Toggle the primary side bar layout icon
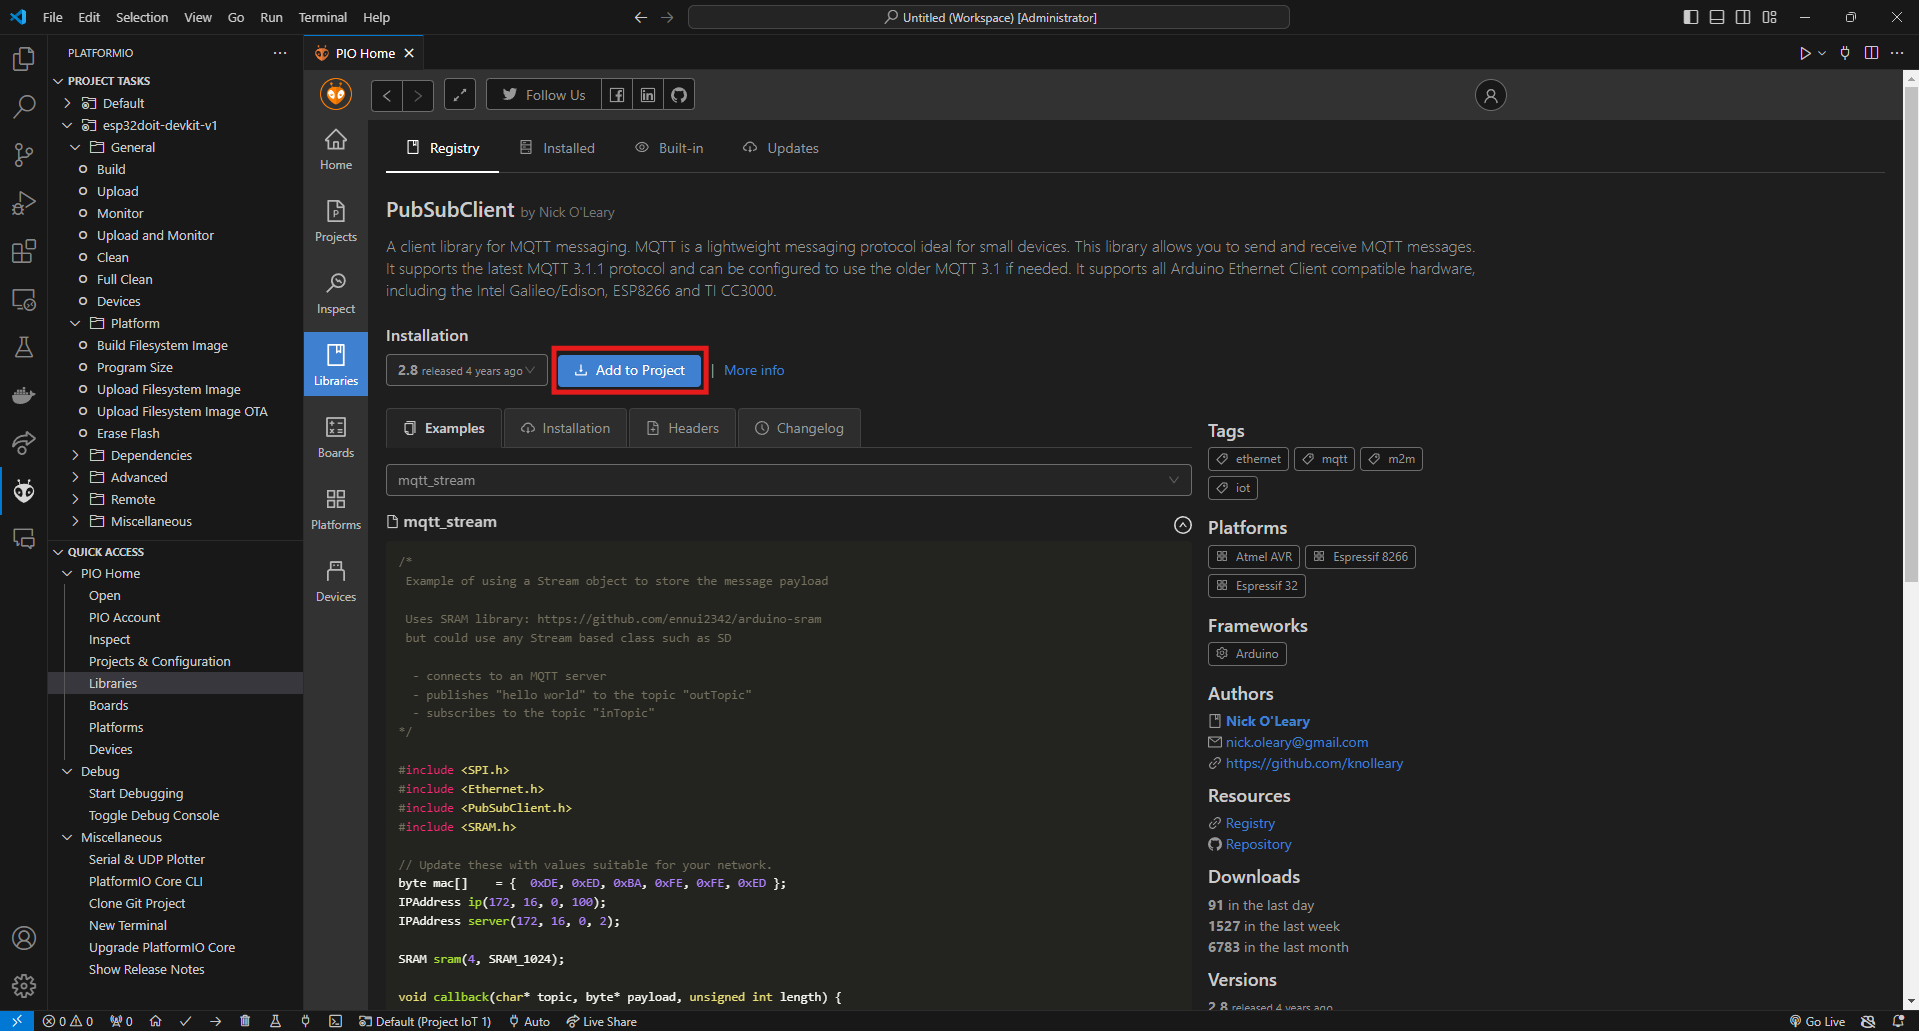This screenshot has width=1919, height=1031. [1690, 17]
